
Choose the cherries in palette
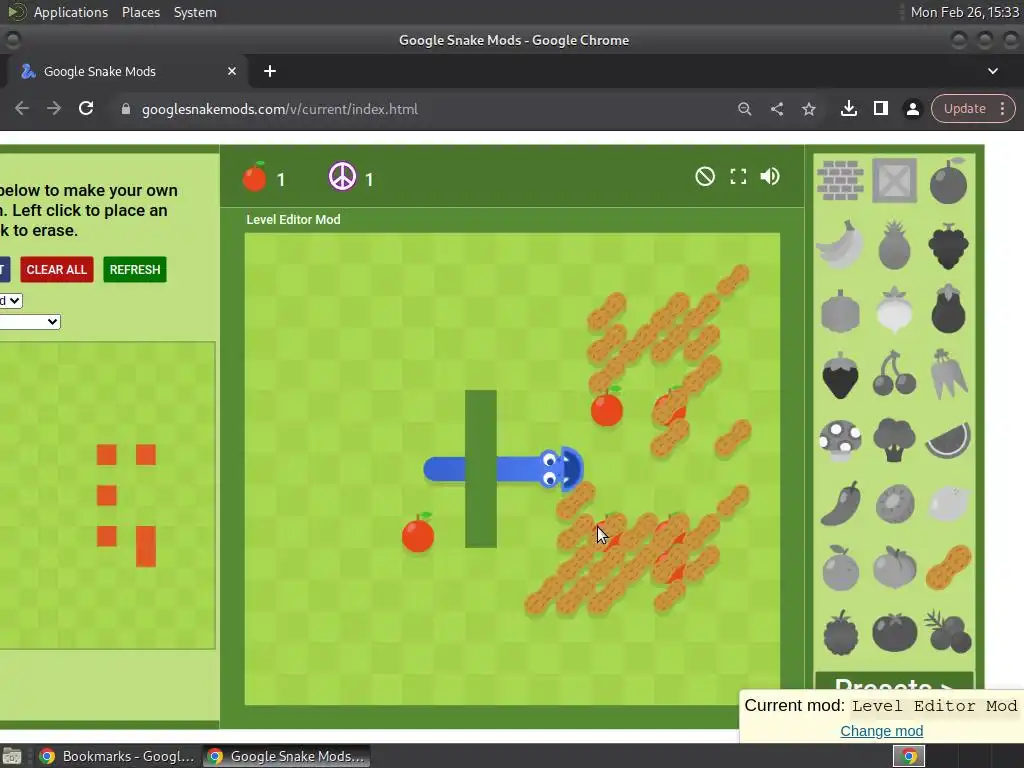894,374
